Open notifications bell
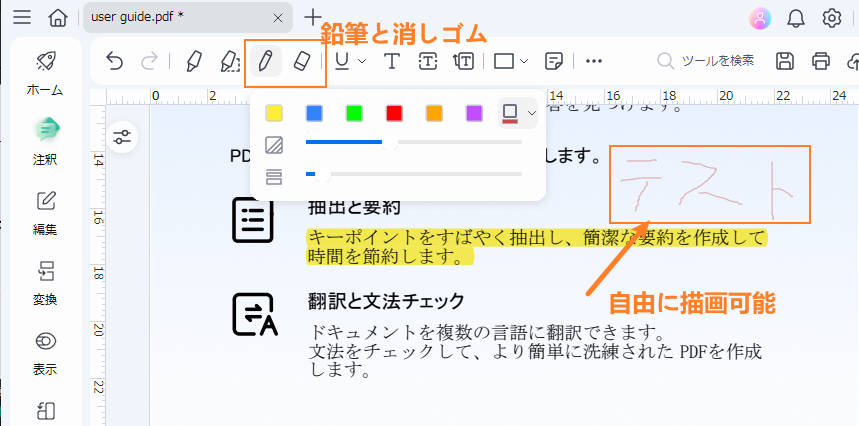Image resolution: width=859 pixels, height=426 pixels. pos(795,19)
